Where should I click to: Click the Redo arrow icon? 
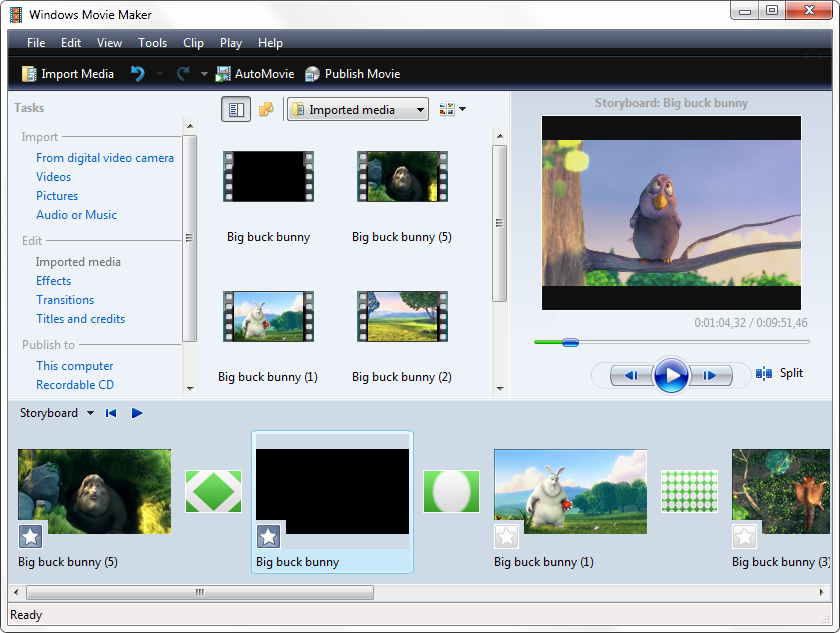point(183,73)
